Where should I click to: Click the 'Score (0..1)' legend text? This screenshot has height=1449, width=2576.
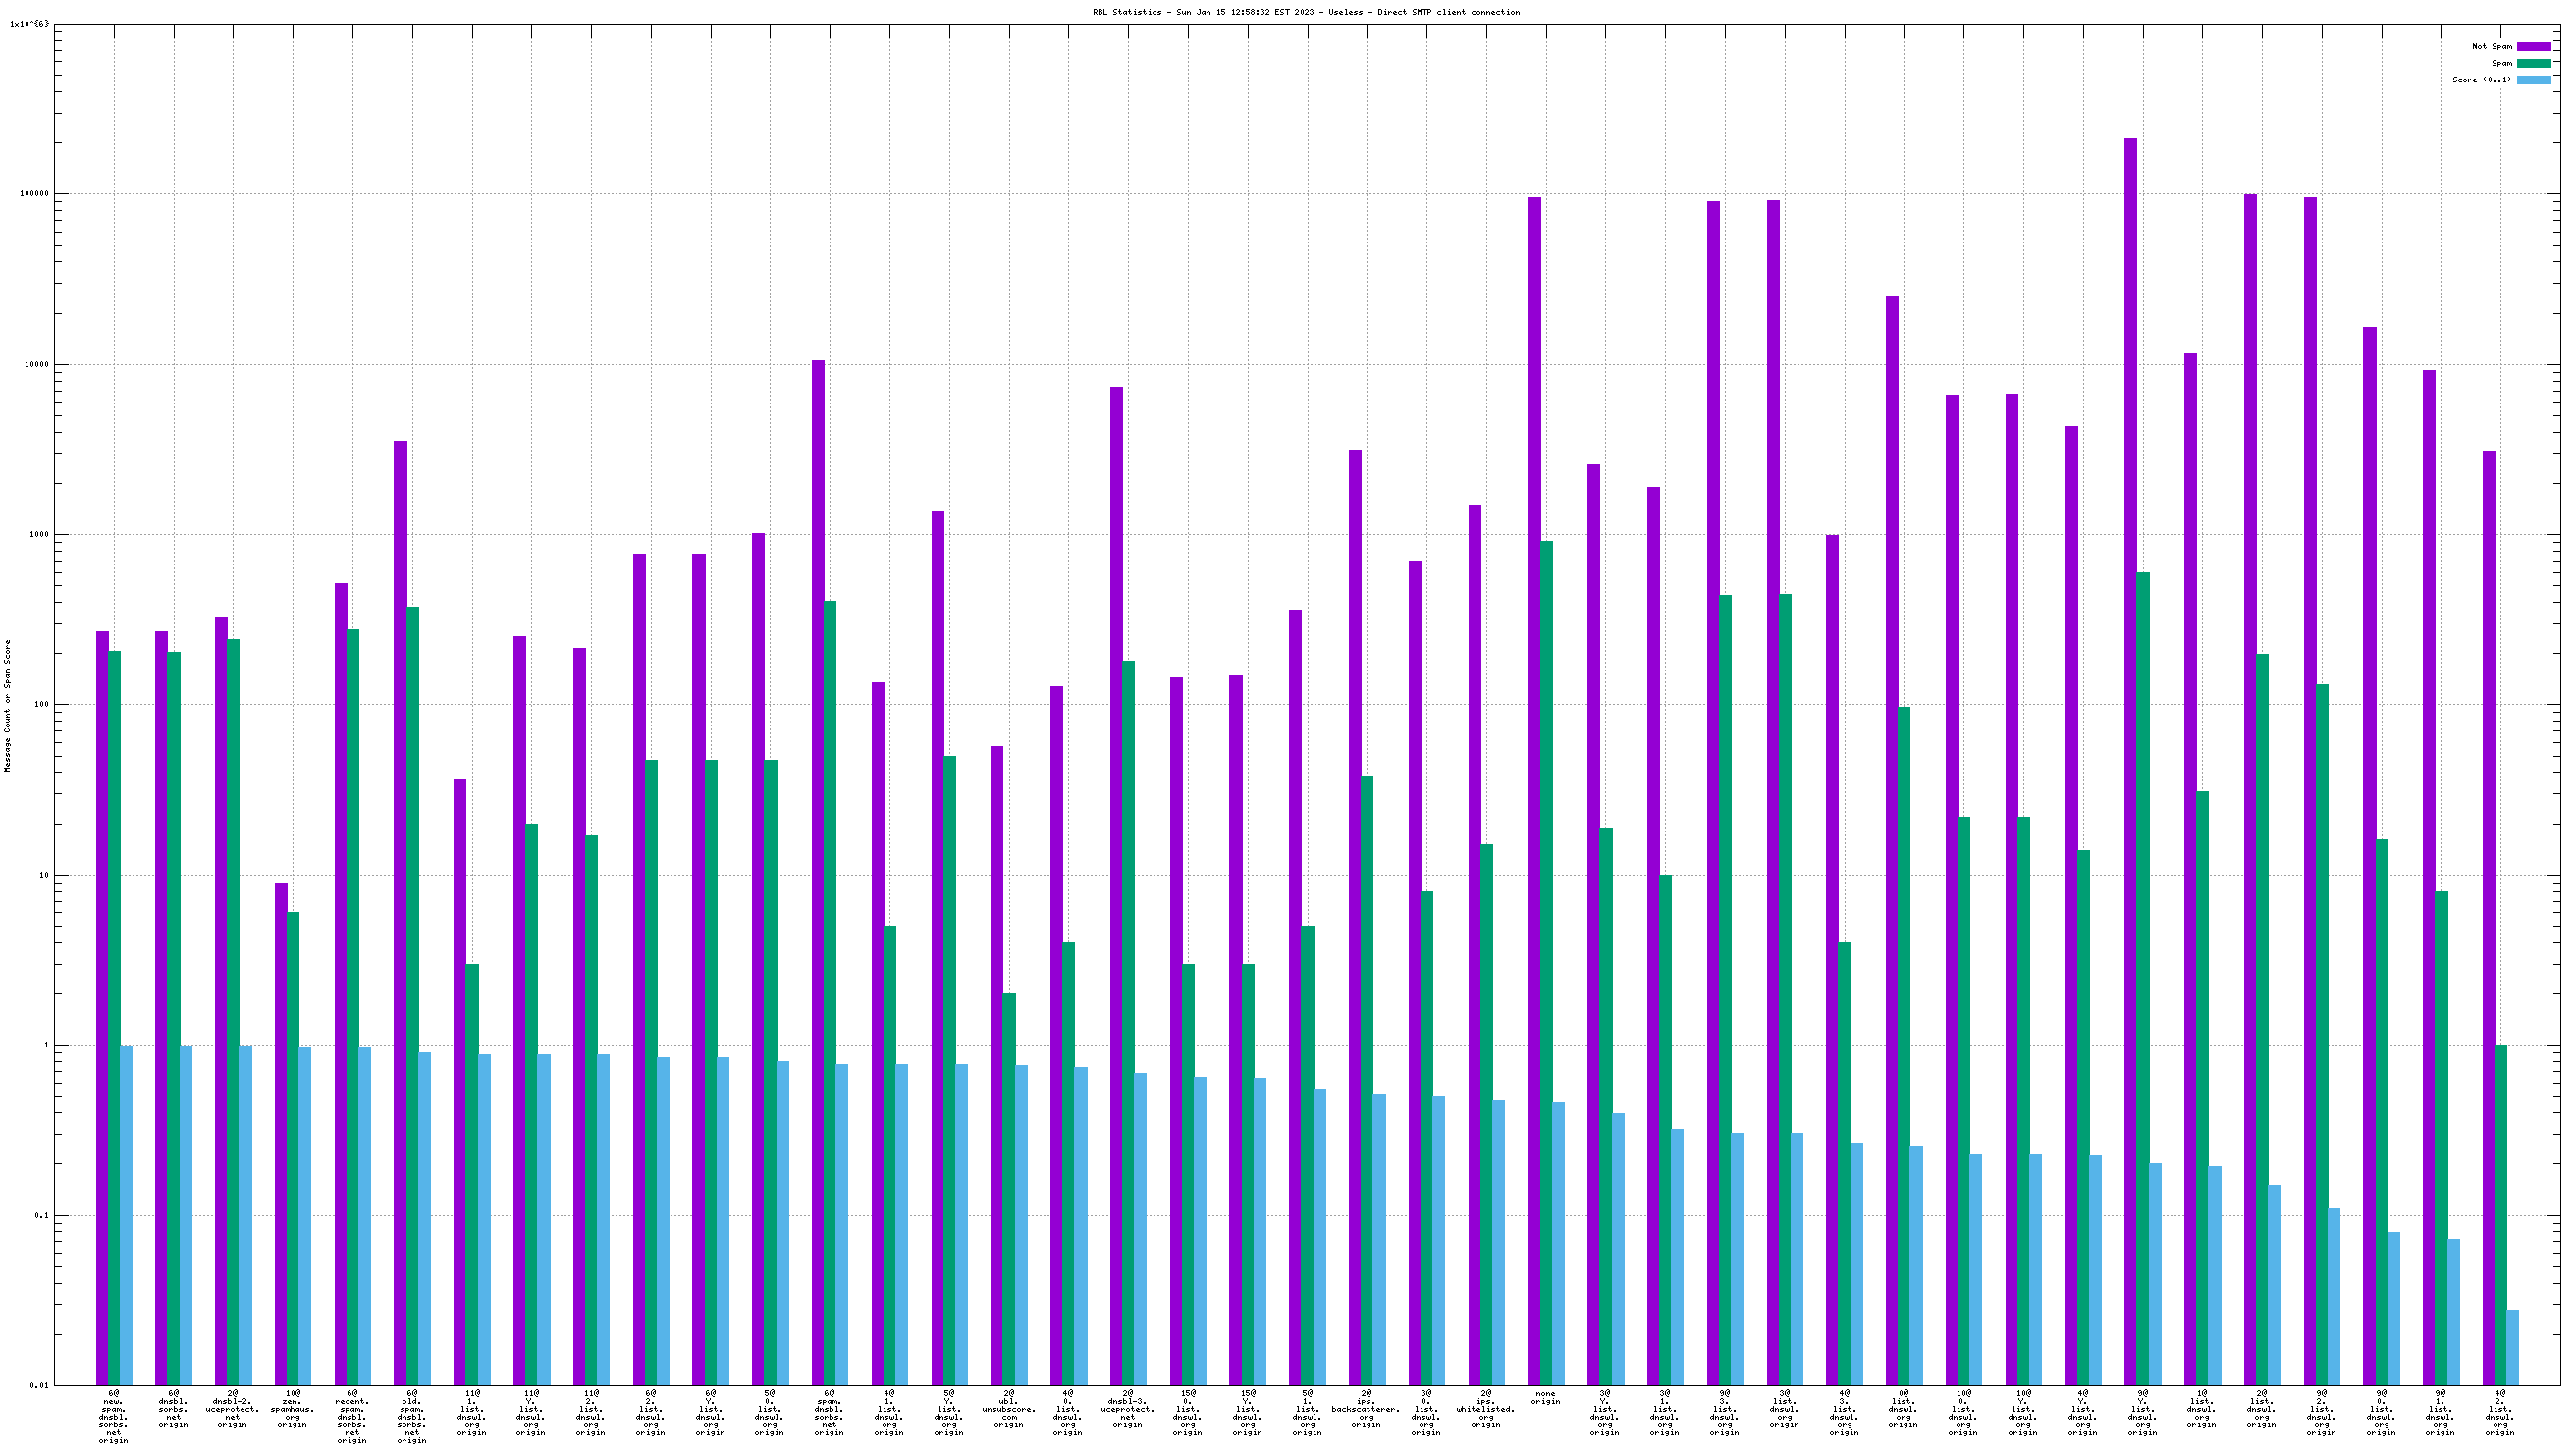coord(2481,80)
